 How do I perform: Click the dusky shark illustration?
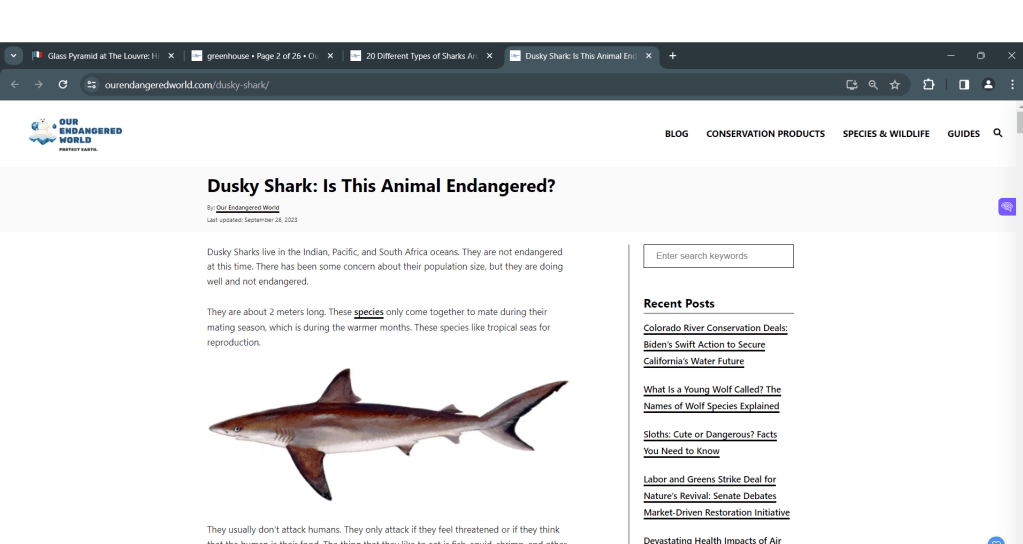pos(388,431)
